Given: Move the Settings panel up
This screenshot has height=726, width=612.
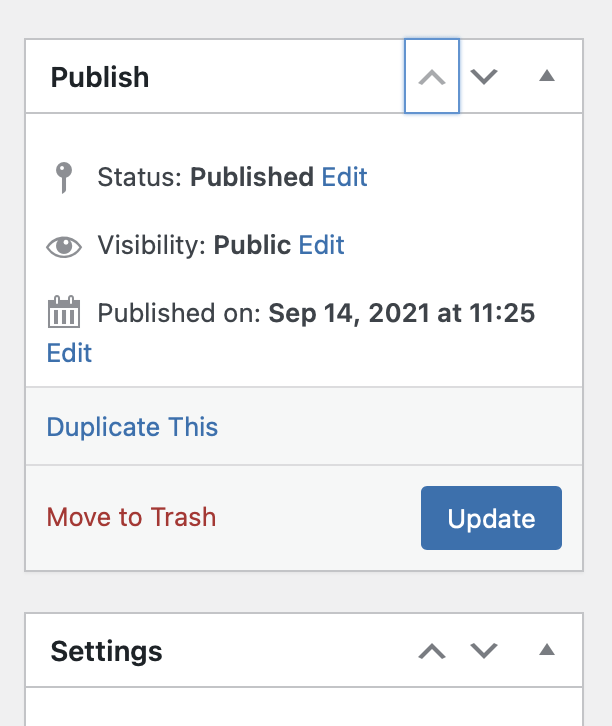Looking at the screenshot, I should coord(432,651).
